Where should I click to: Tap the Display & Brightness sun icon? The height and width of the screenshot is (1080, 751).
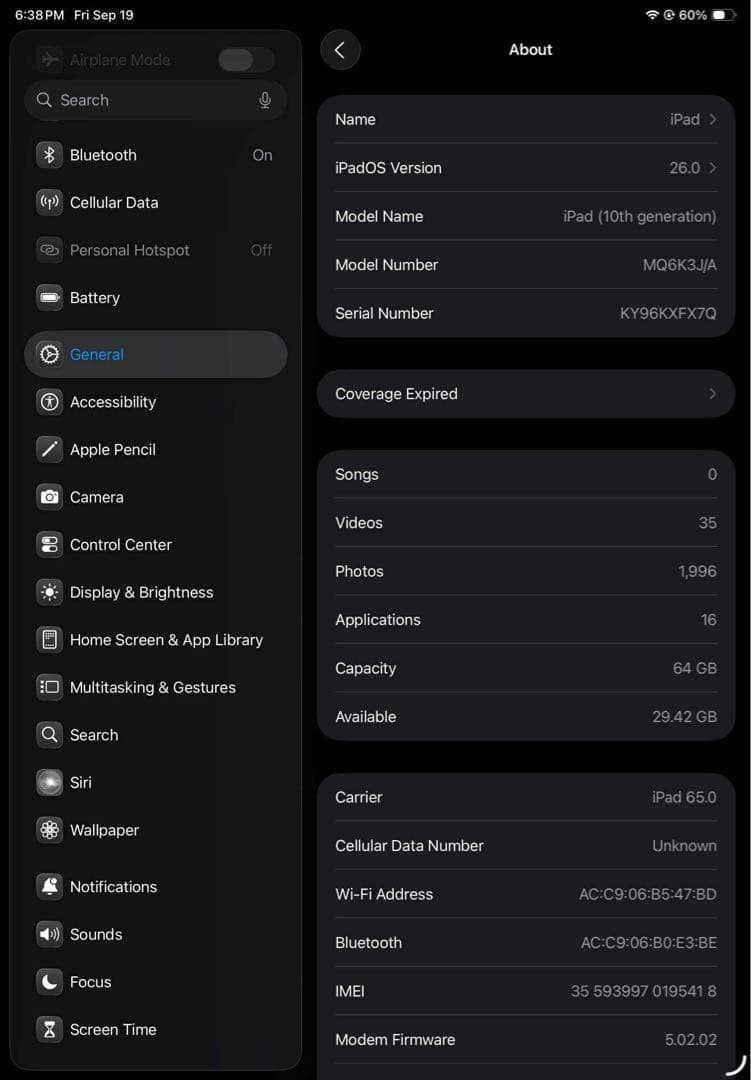[49, 592]
